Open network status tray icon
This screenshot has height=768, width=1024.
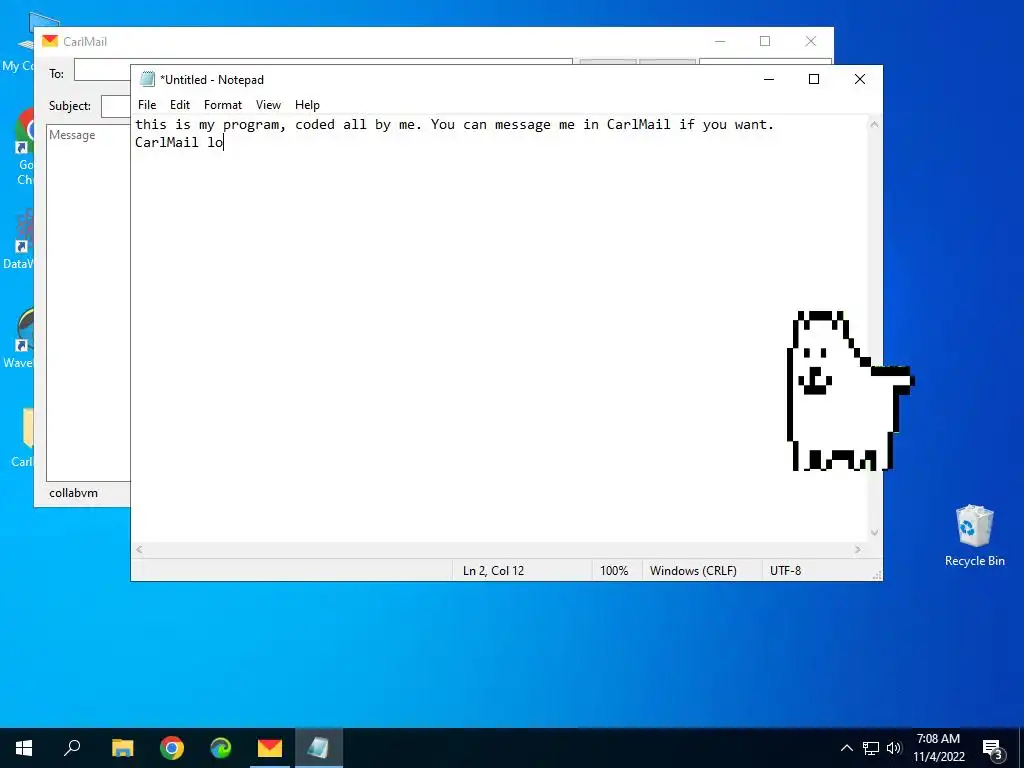(x=871, y=748)
